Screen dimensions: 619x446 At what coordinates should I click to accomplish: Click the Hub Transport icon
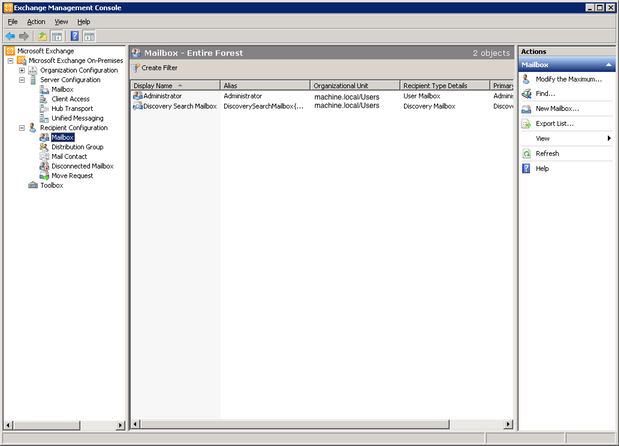pyautogui.click(x=44, y=109)
